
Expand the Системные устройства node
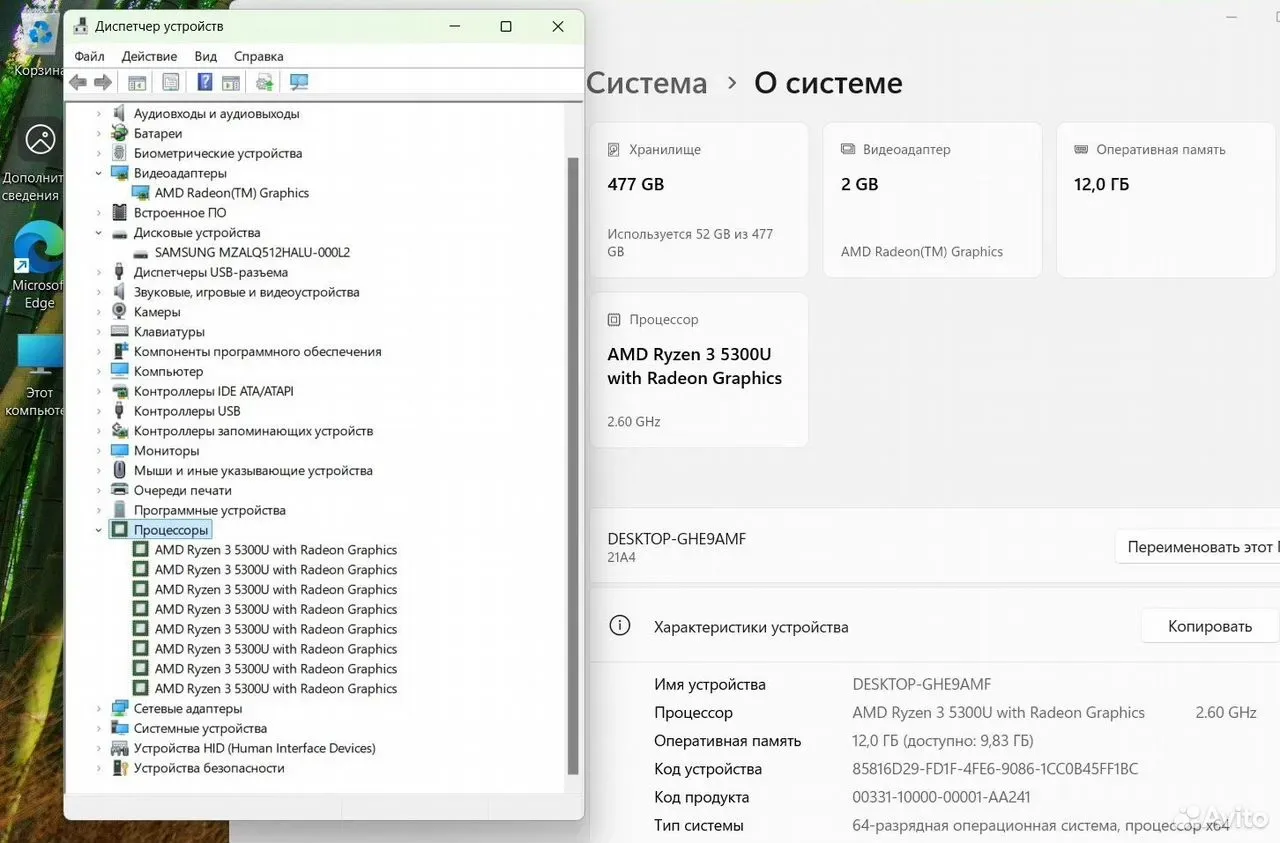point(99,728)
